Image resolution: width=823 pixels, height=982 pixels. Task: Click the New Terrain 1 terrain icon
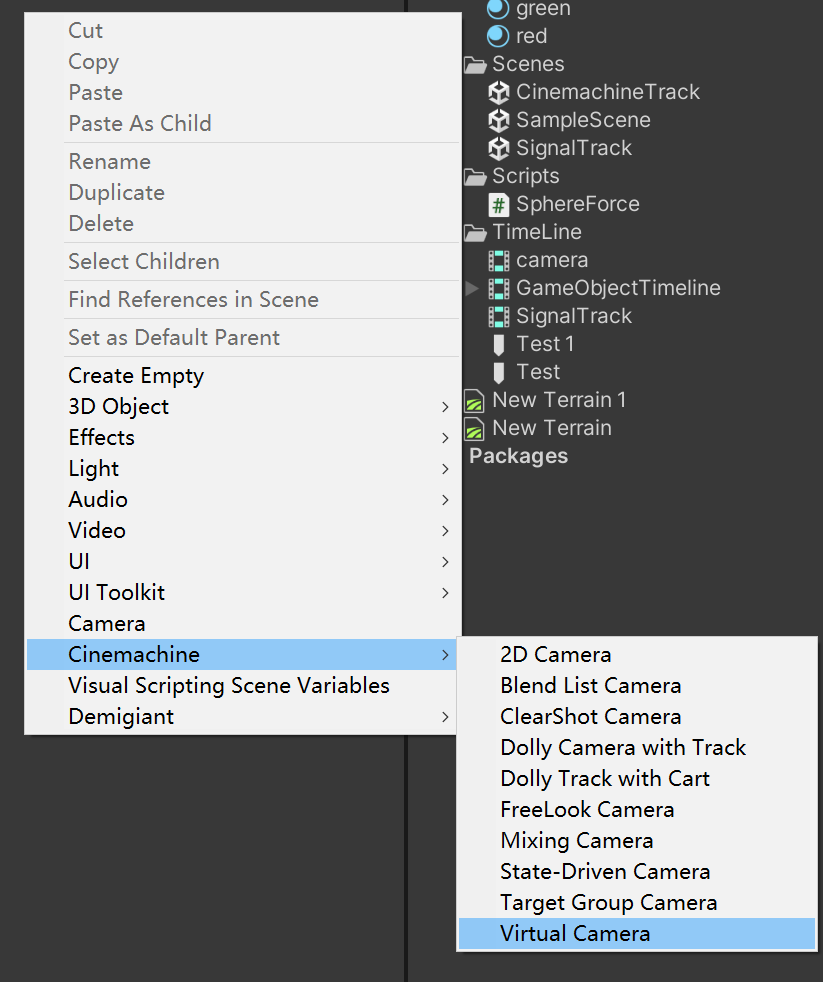click(x=474, y=401)
